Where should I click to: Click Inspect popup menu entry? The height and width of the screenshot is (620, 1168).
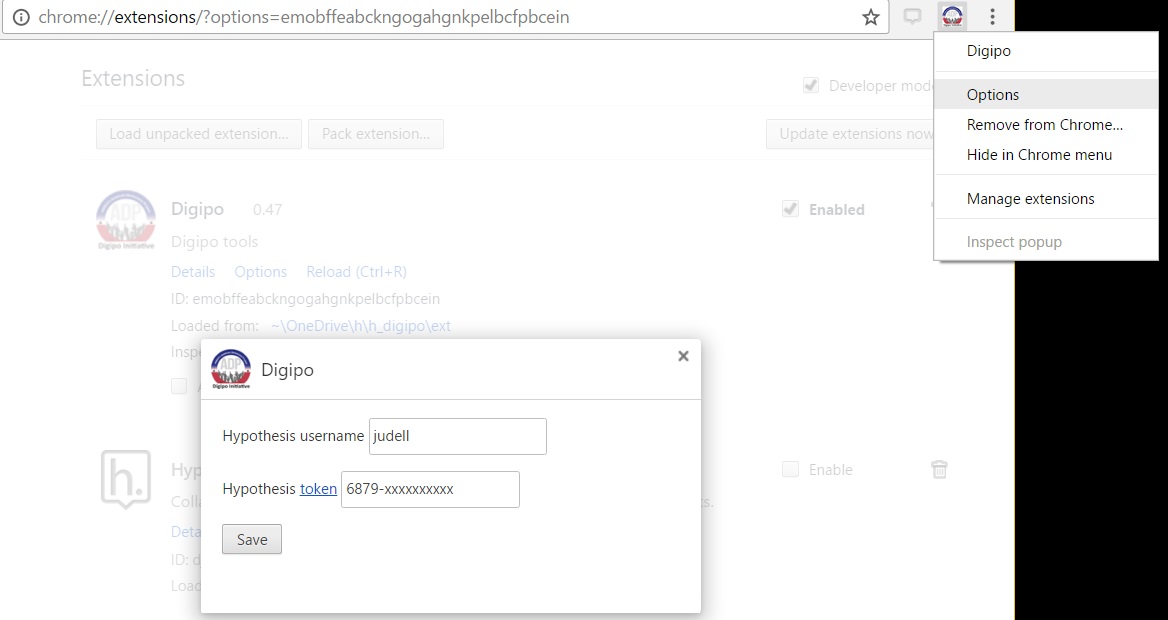1046,241
